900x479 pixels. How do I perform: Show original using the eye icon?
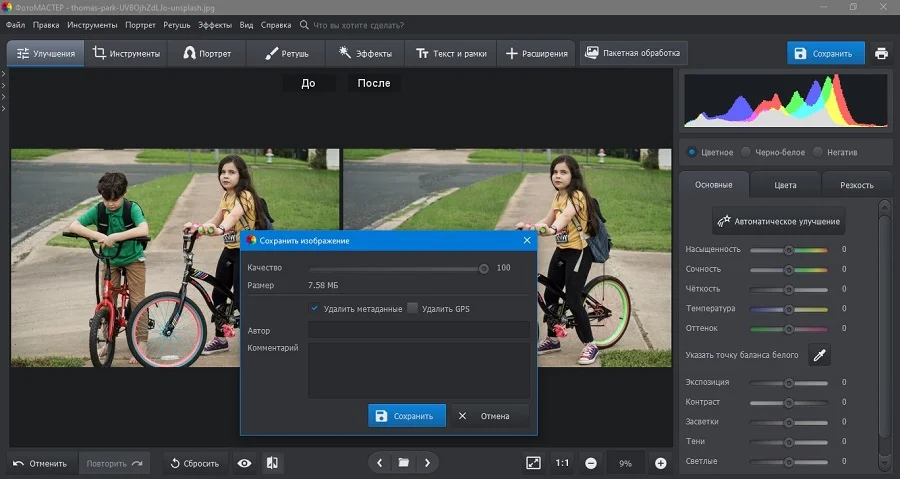coord(245,463)
